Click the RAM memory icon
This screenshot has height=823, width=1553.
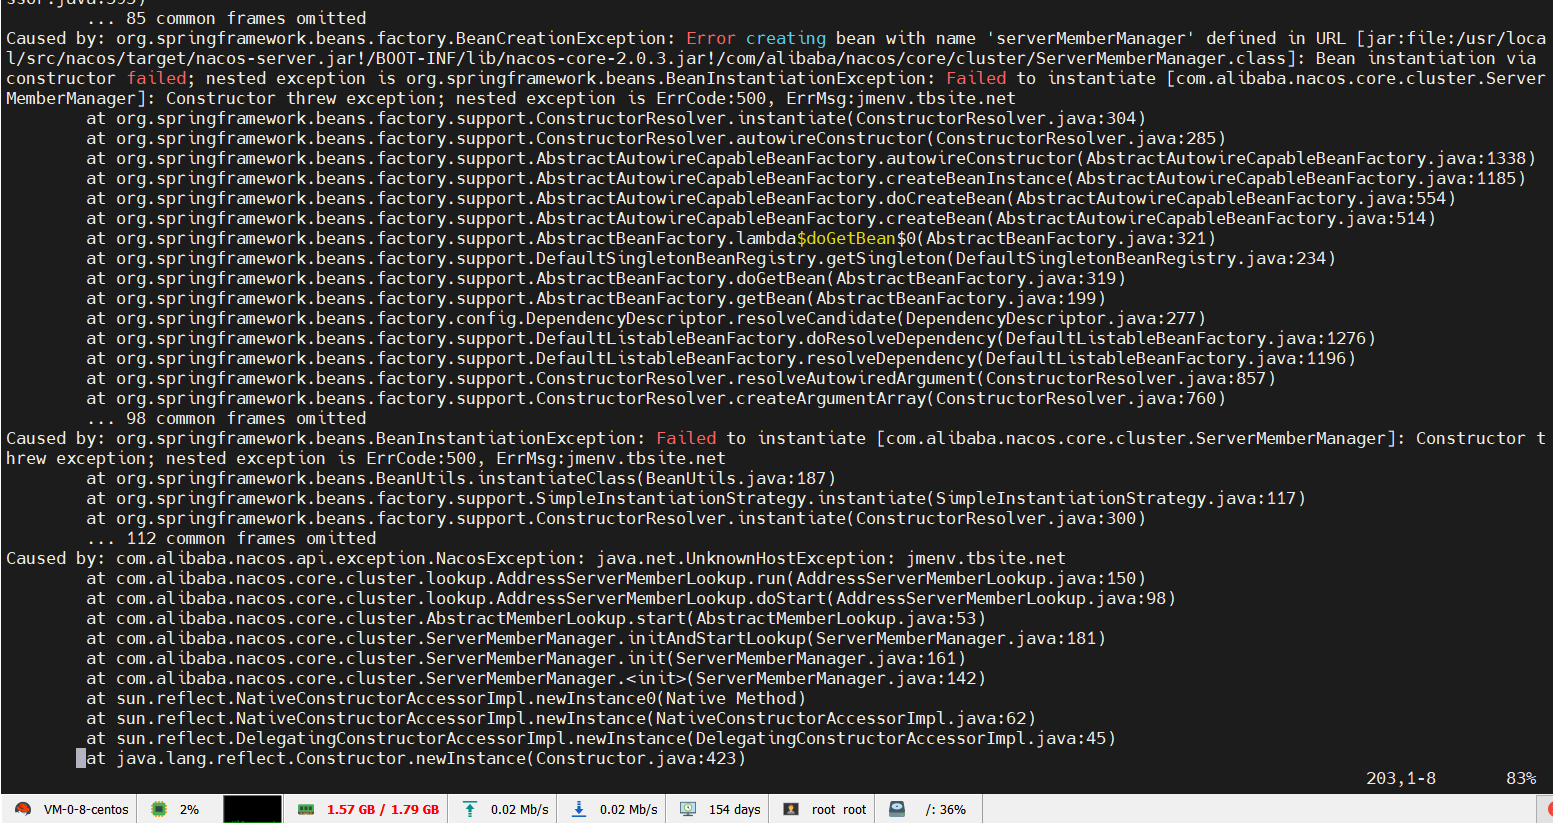click(306, 809)
